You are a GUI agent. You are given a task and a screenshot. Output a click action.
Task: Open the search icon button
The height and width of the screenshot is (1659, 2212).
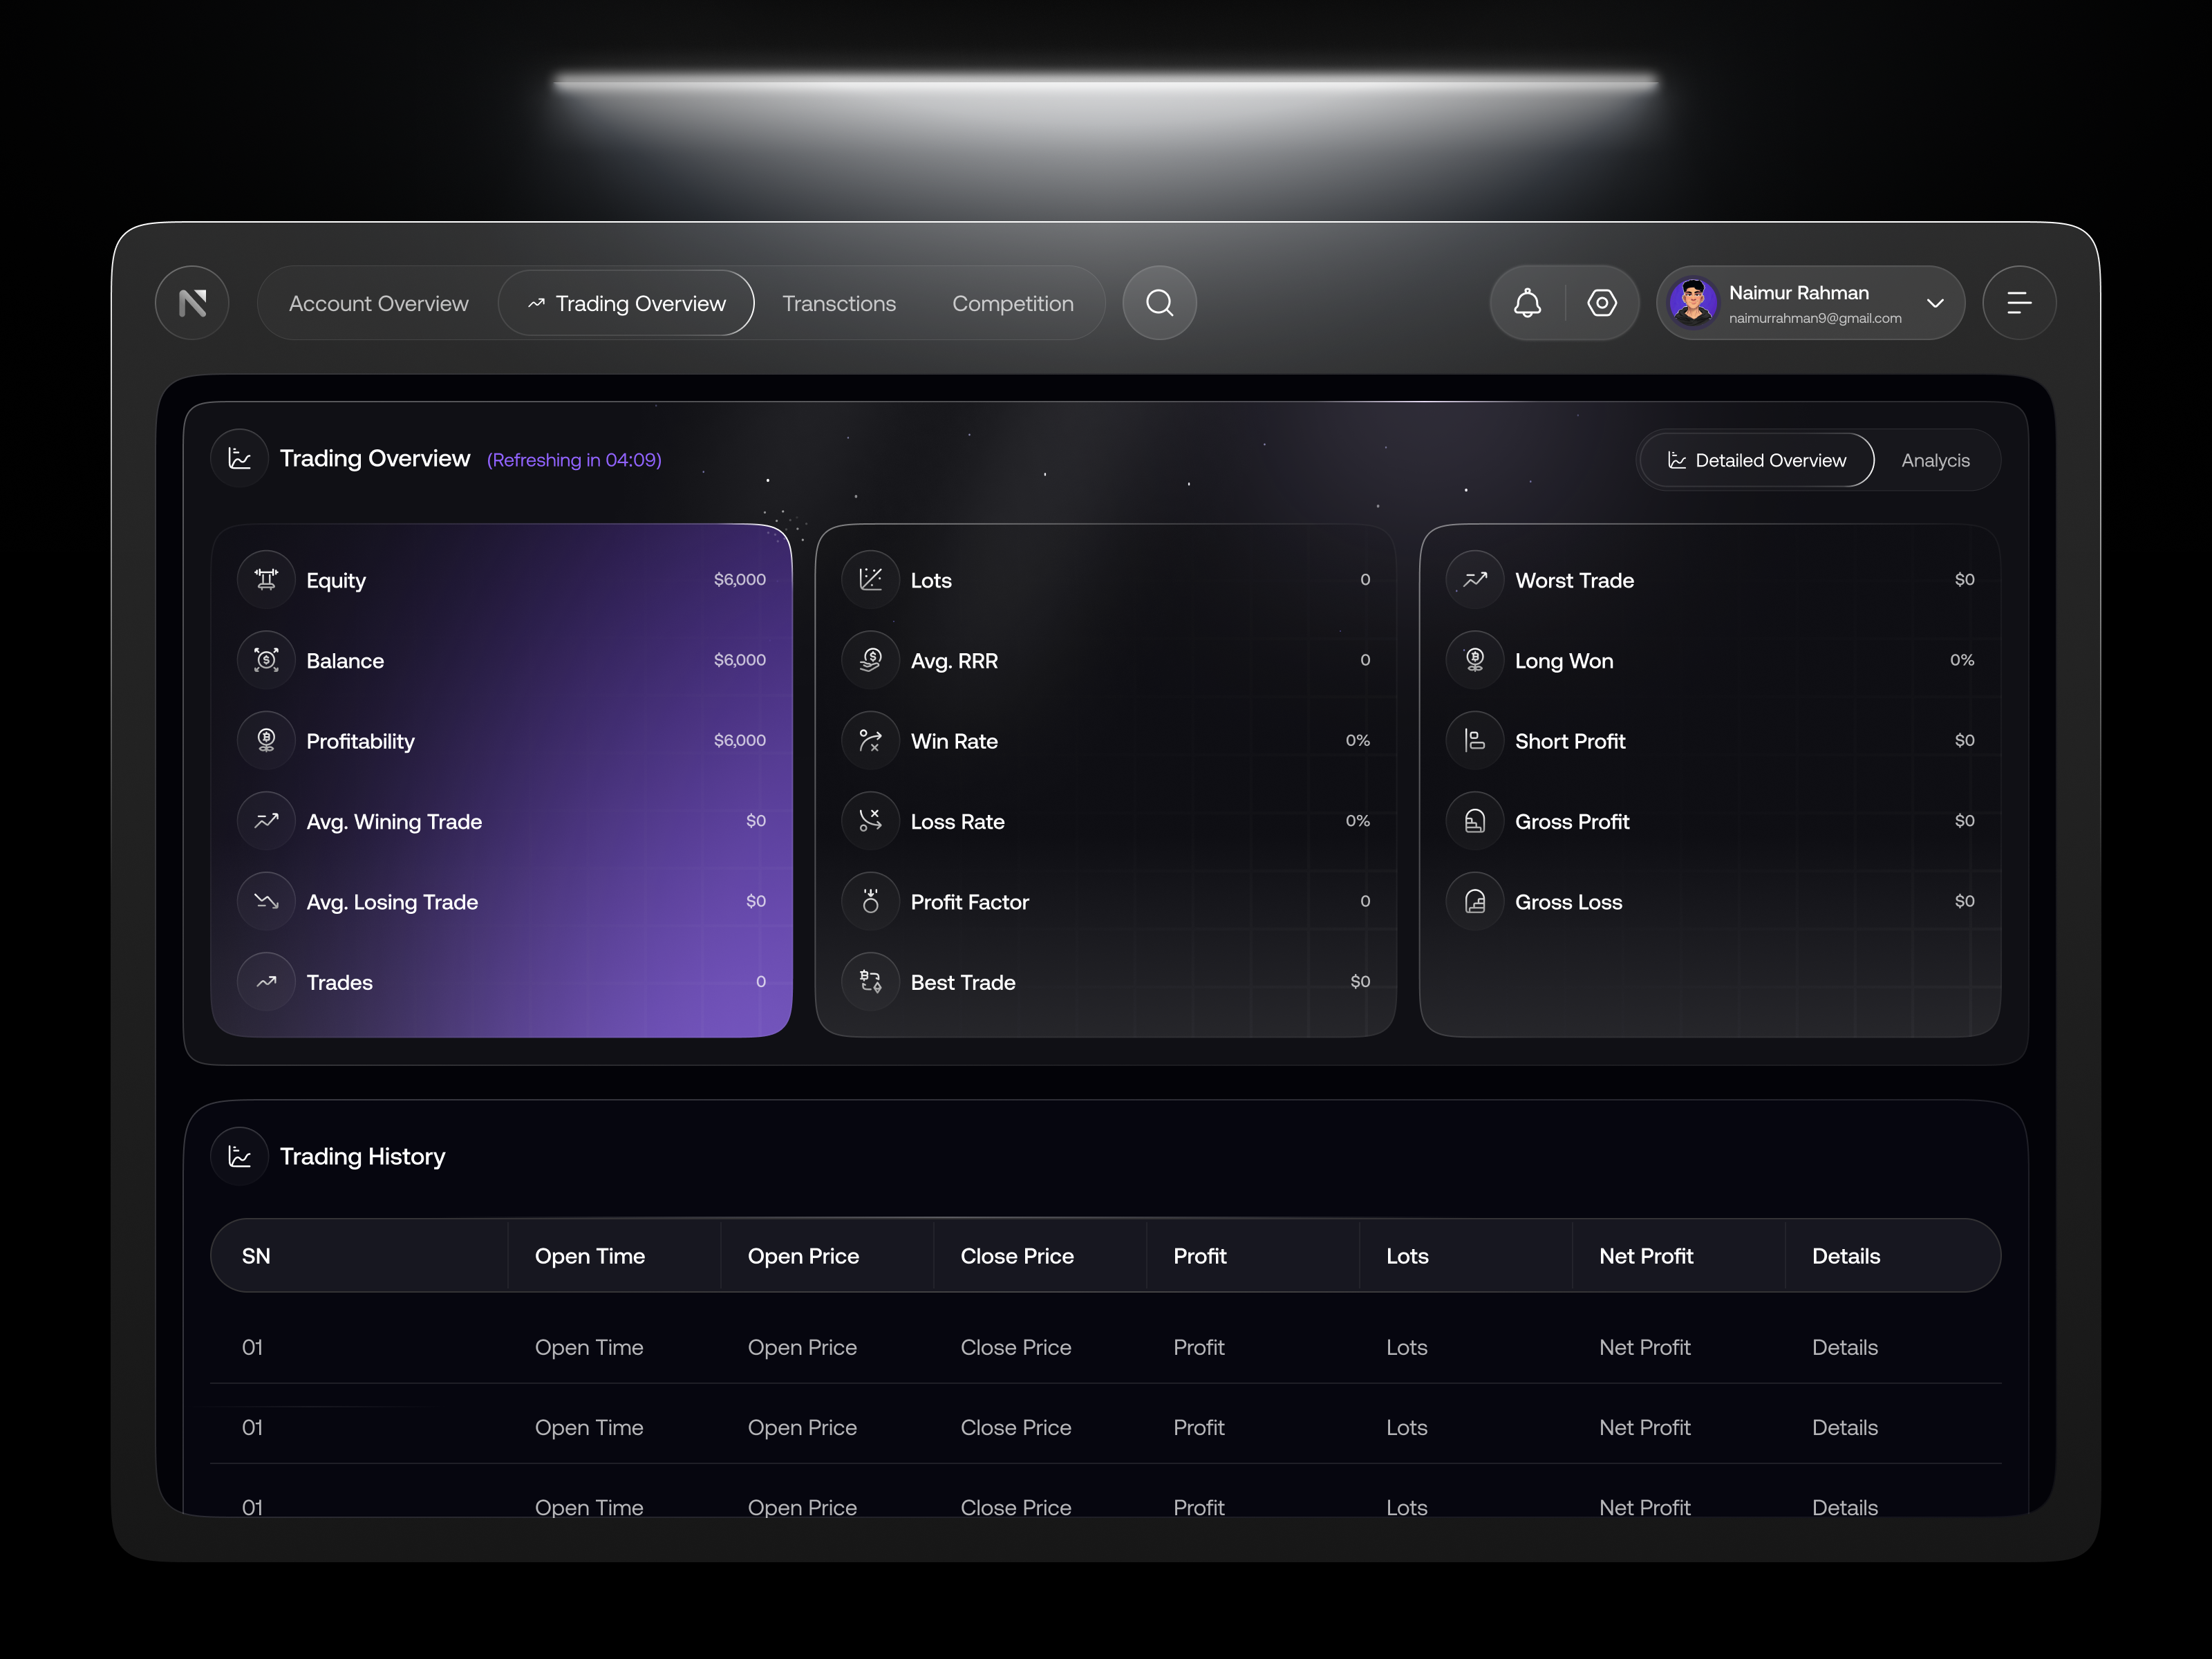coord(1159,303)
